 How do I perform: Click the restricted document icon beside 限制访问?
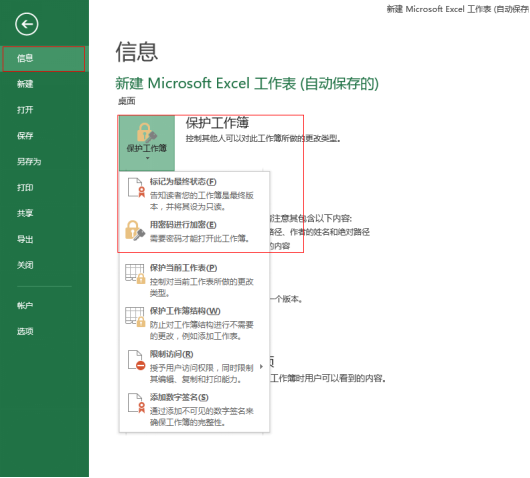[x=137, y=361]
